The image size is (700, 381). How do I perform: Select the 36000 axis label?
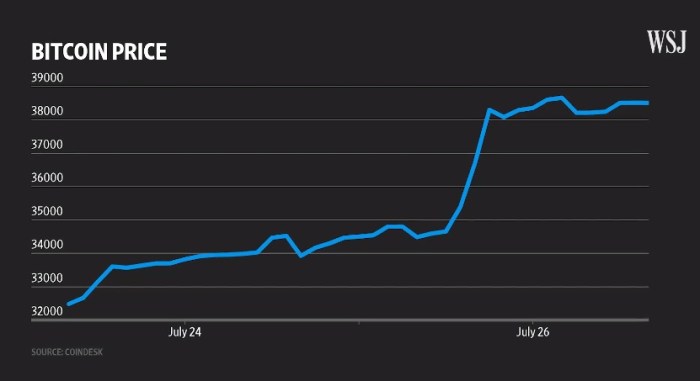point(47,178)
